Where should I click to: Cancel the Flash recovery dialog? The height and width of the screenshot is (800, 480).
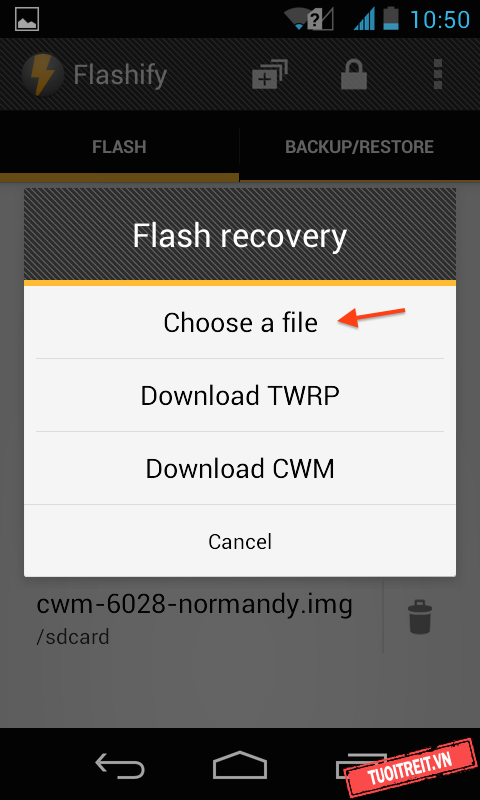(x=240, y=541)
